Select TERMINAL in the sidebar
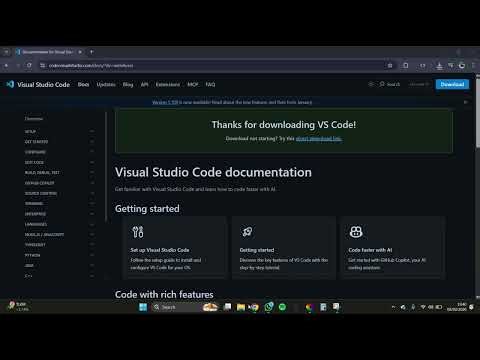Viewport: 480px width, 360px height. pos(34,204)
